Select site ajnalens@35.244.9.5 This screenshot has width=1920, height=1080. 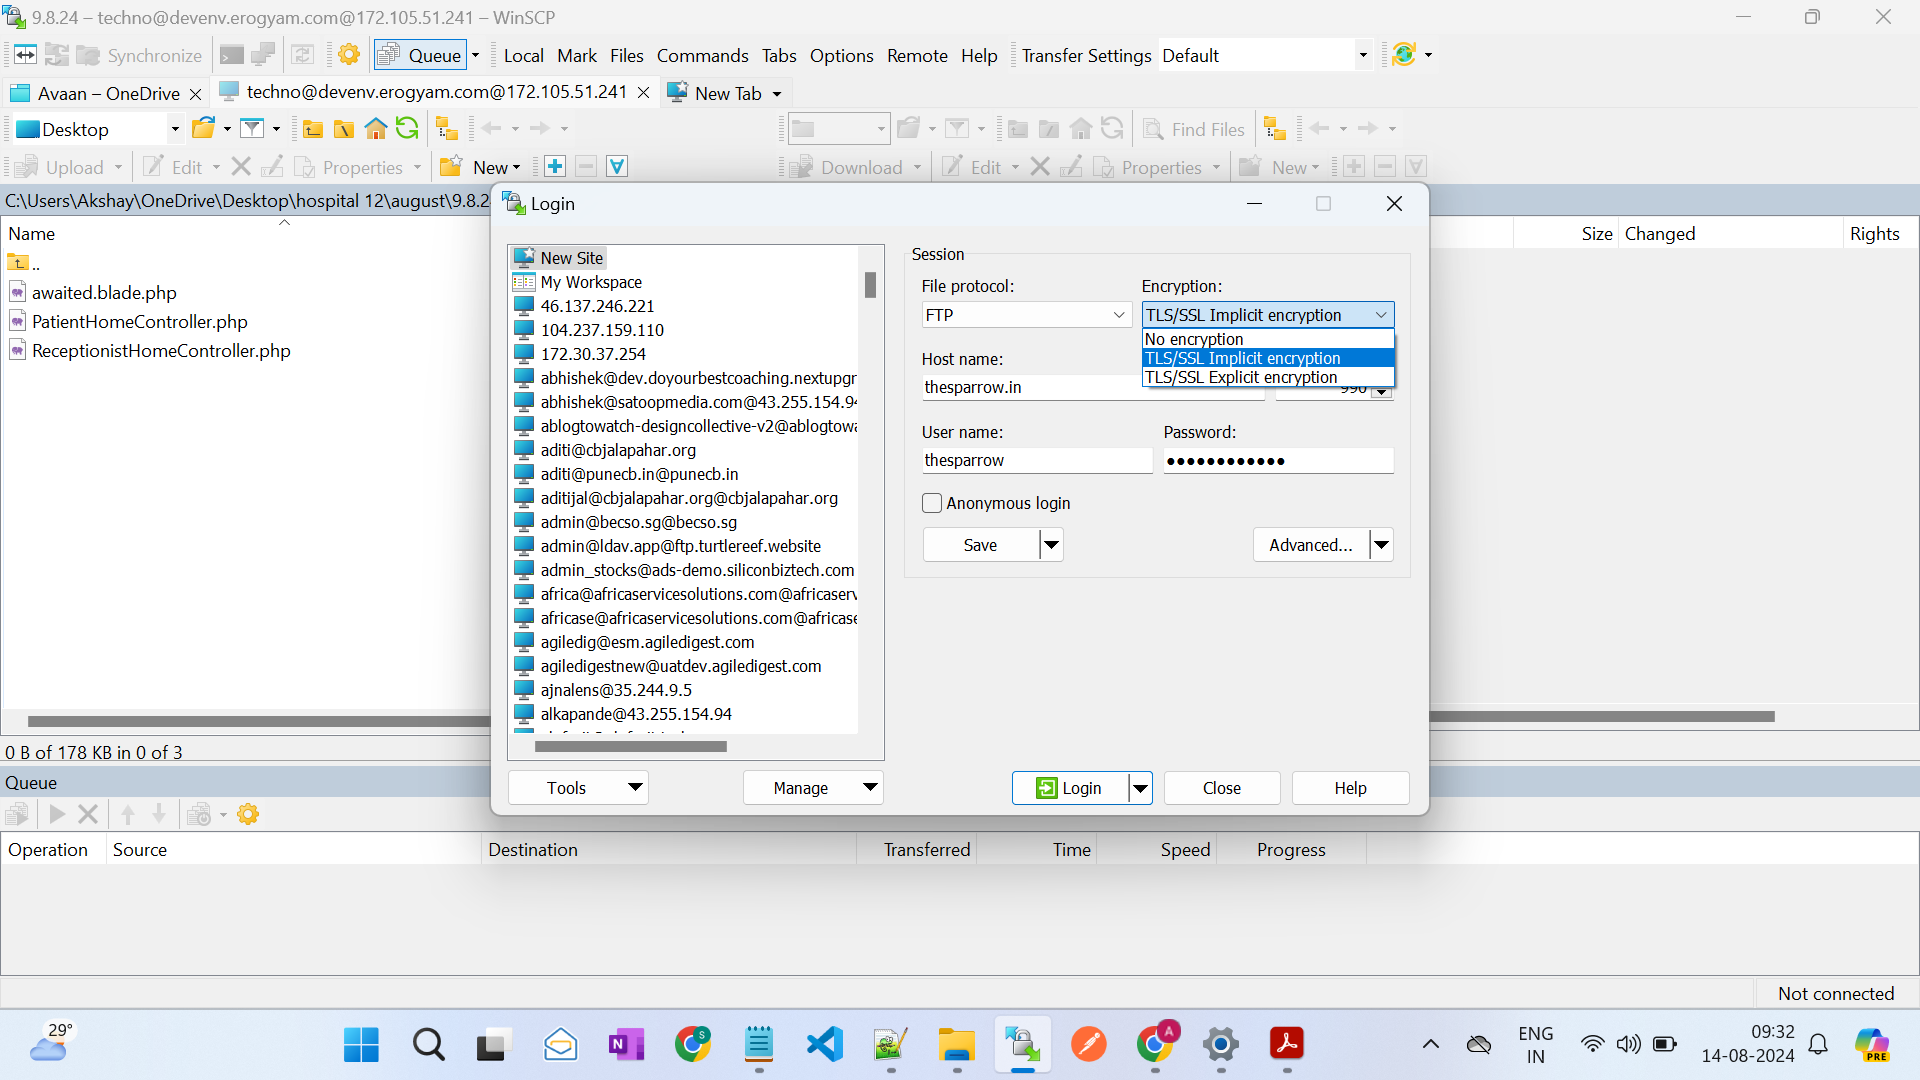(x=616, y=690)
